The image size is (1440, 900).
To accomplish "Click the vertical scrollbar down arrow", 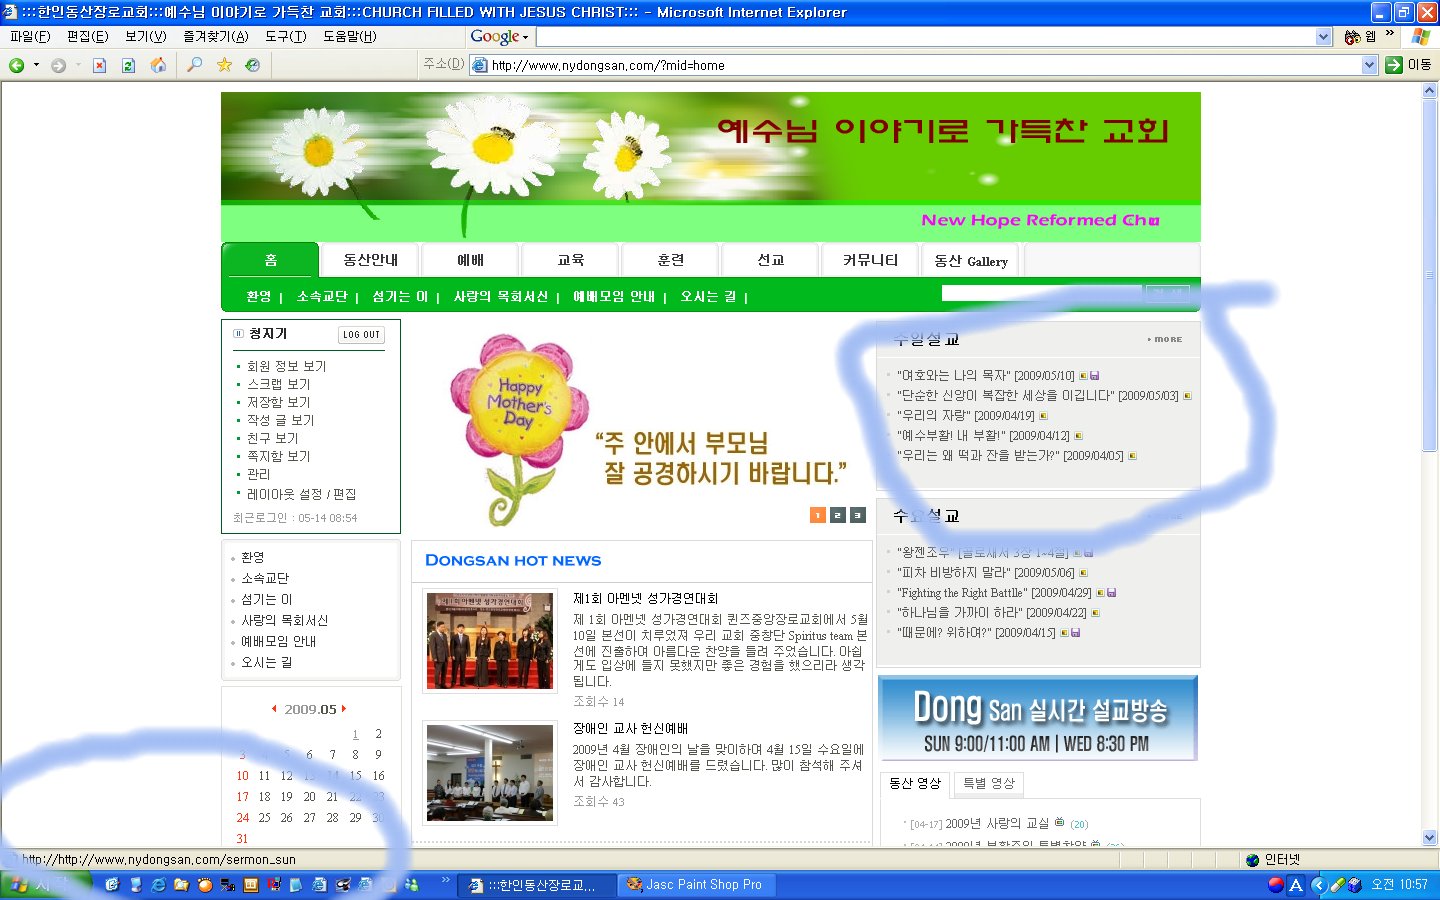I will click(1429, 838).
